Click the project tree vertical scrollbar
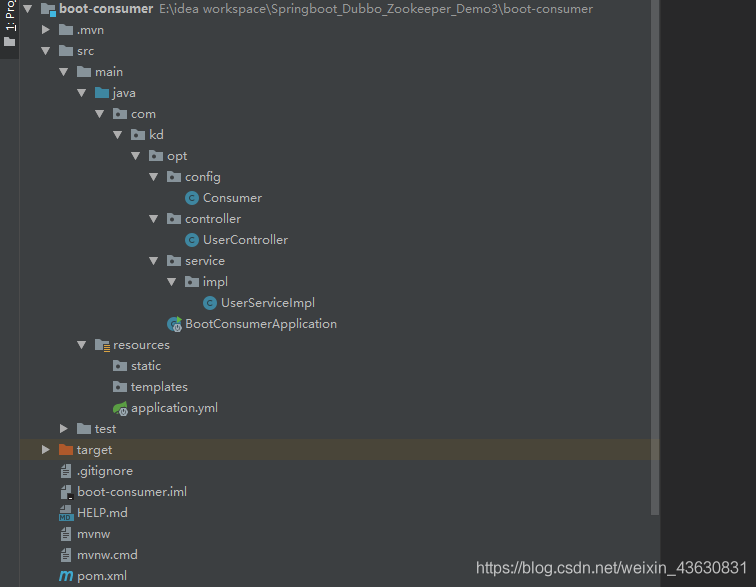Screen dimensions: 756x587 pyautogui.click(x=655, y=258)
